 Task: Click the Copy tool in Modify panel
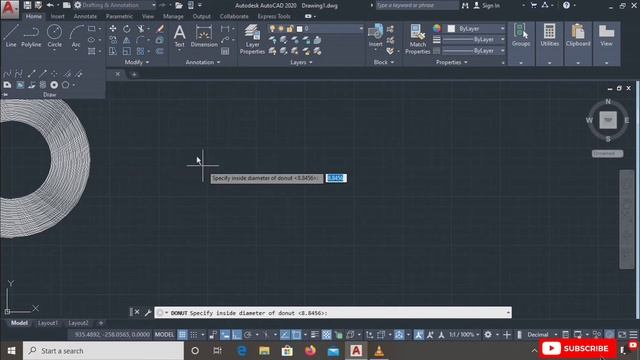(113, 40)
